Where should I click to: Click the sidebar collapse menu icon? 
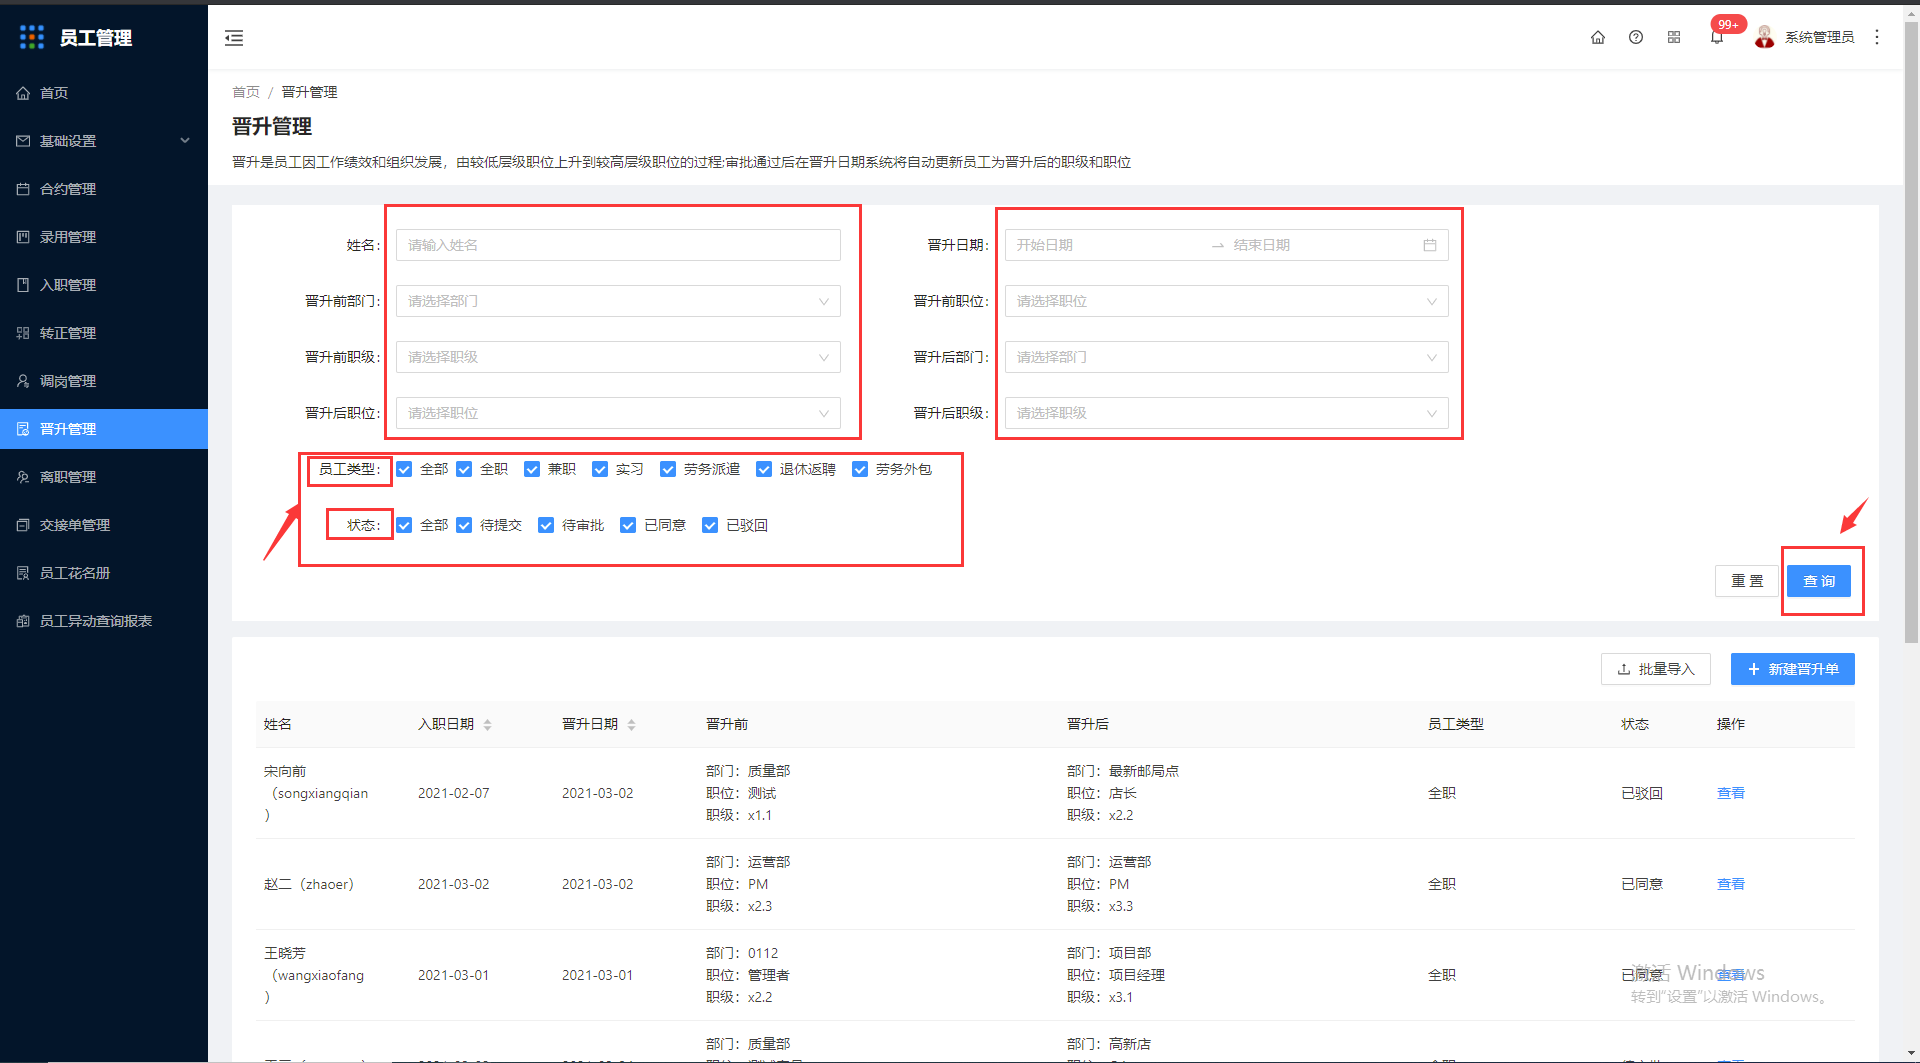tap(234, 38)
